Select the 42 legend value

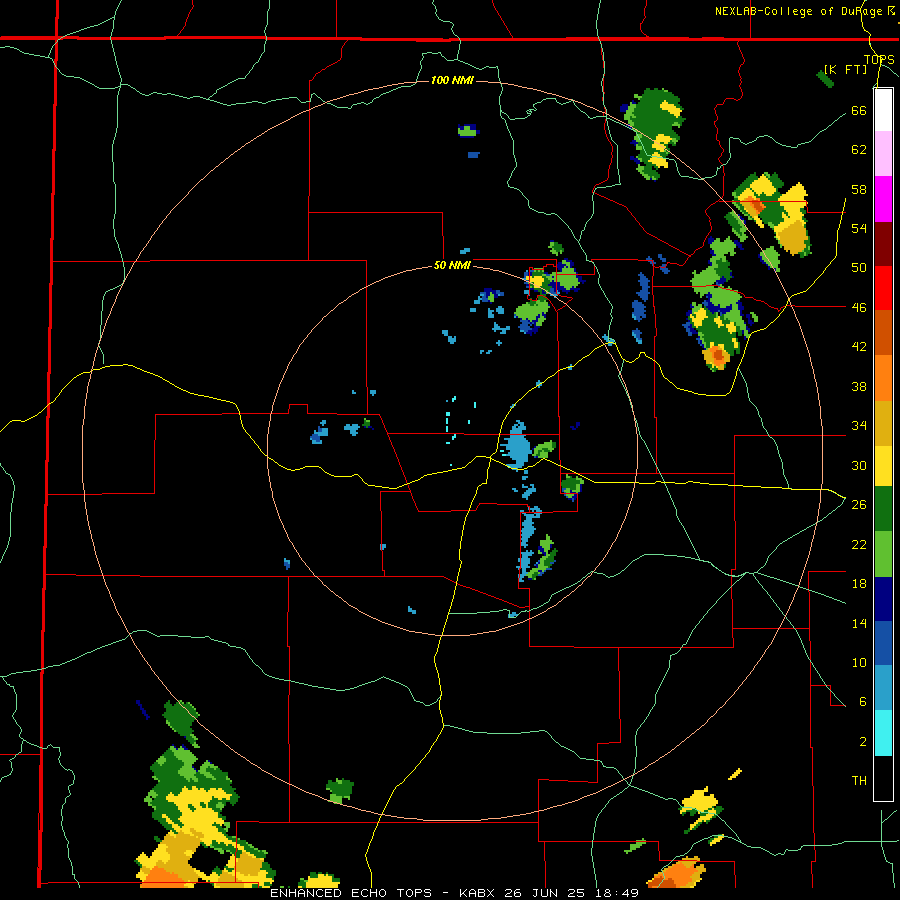tap(859, 346)
